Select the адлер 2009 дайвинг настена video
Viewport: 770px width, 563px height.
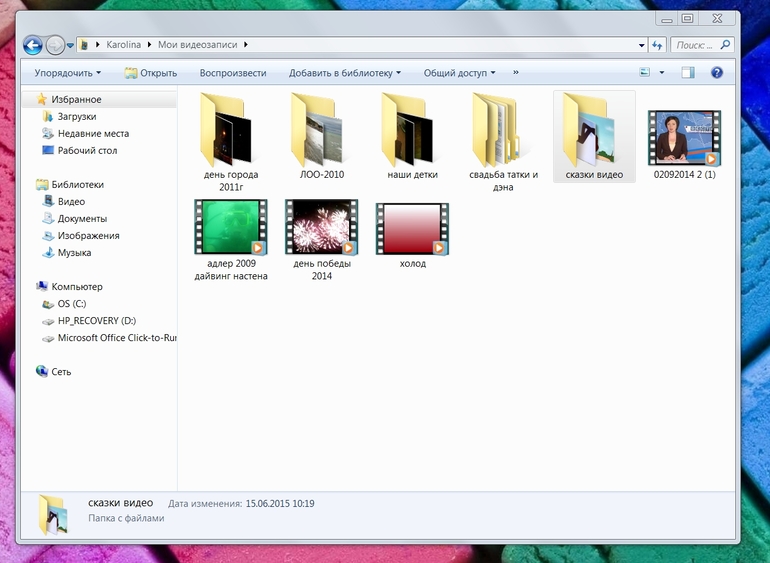coord(231,240)
